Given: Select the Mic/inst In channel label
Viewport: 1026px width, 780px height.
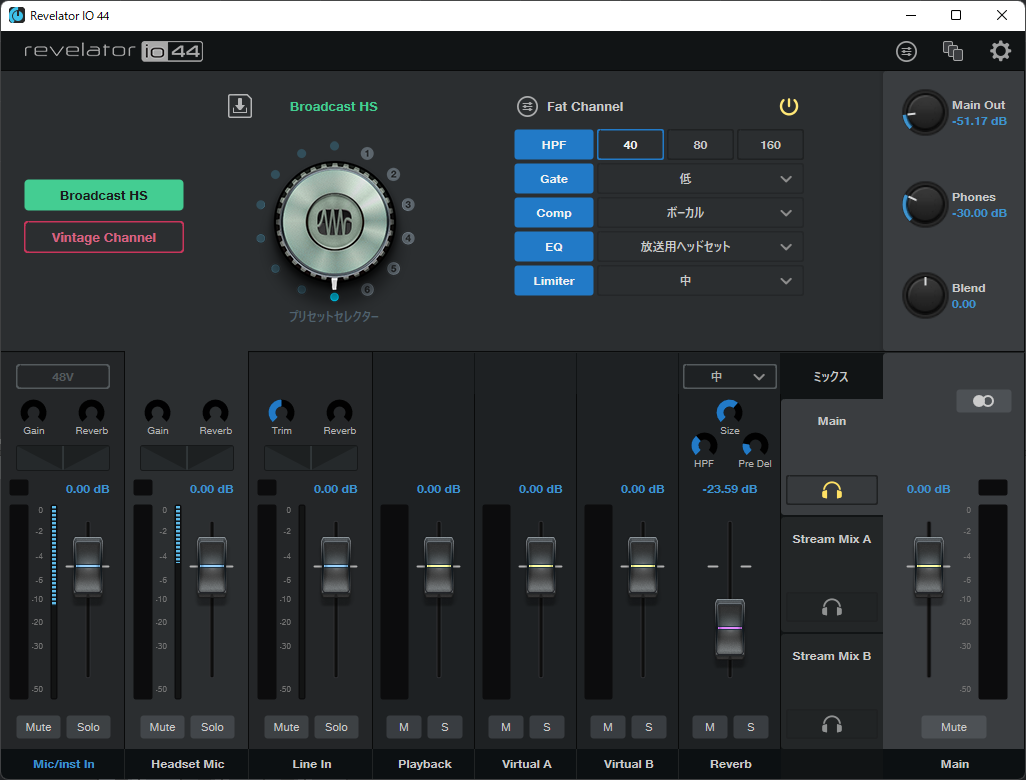Looking at the screenshot, I should [63, 764].
